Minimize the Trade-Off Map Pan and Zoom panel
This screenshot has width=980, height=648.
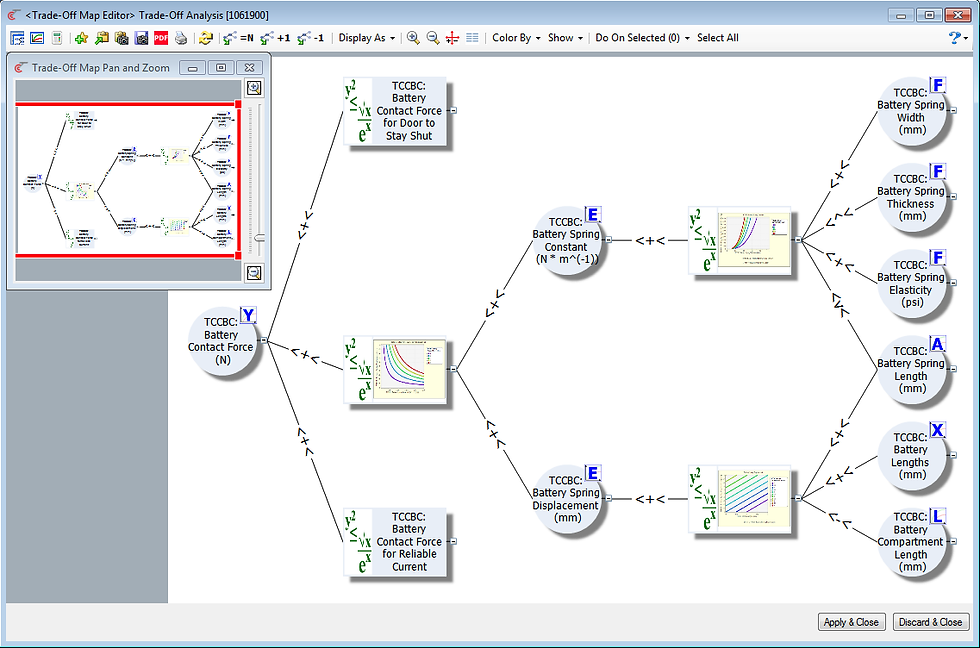pyautogui.click(x=192, y=67)
